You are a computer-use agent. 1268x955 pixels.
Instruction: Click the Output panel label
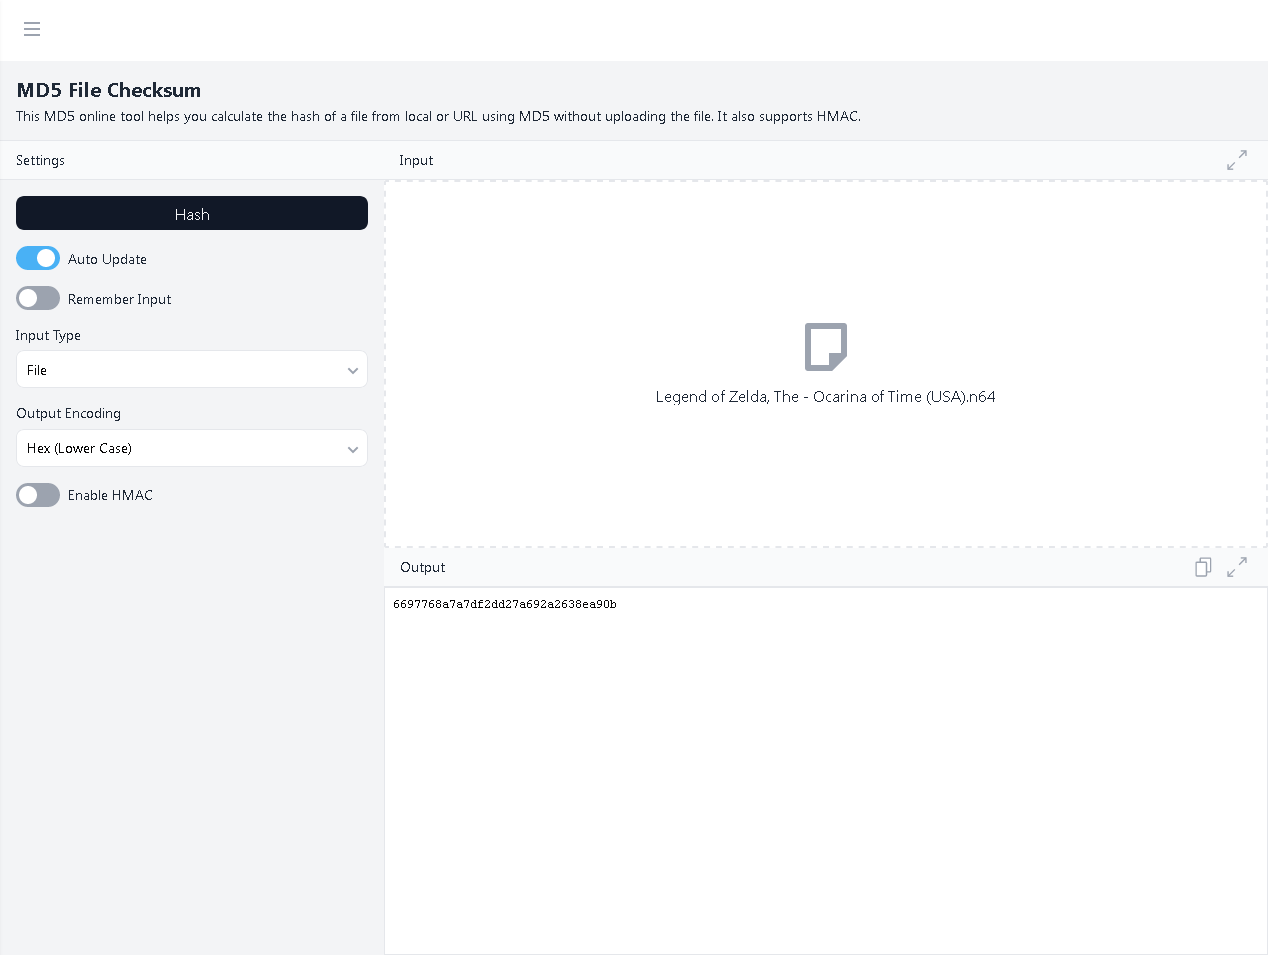(422, 567)
